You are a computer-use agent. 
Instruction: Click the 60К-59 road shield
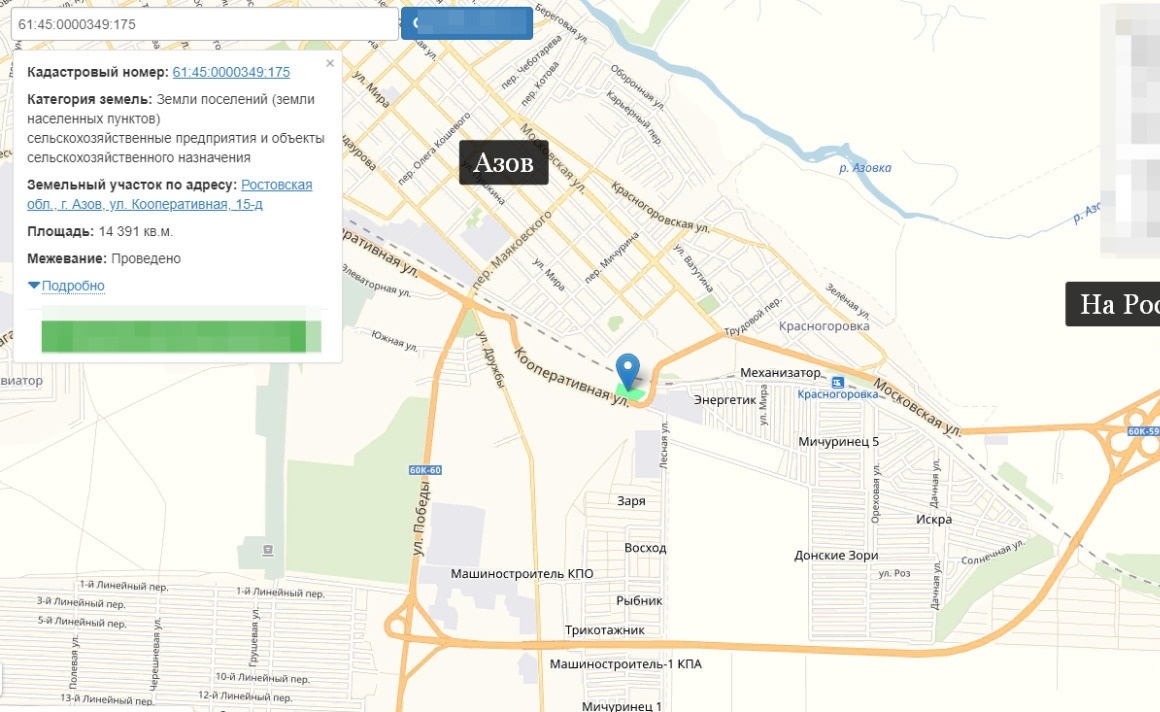[x=1143, y=431]
